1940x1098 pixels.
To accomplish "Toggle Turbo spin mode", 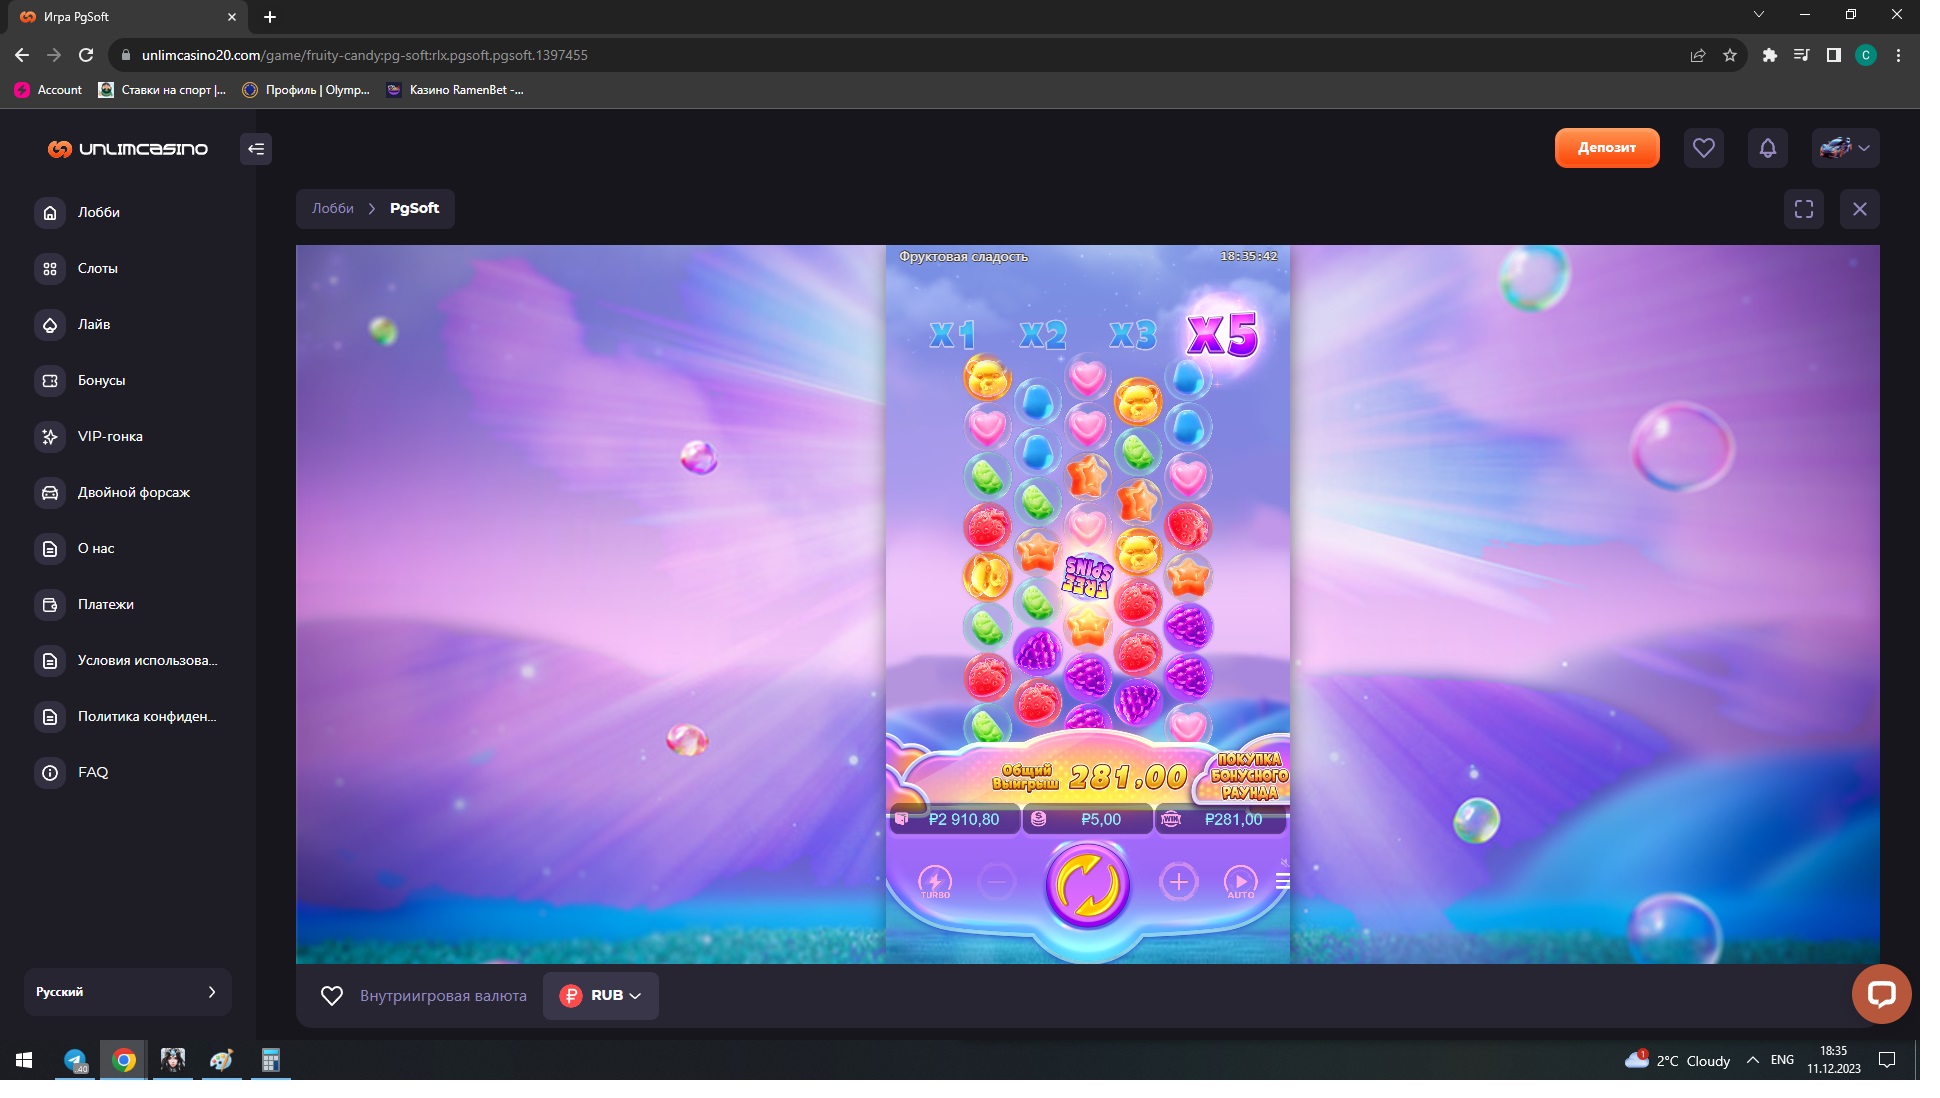I will (x=935, y=882).
